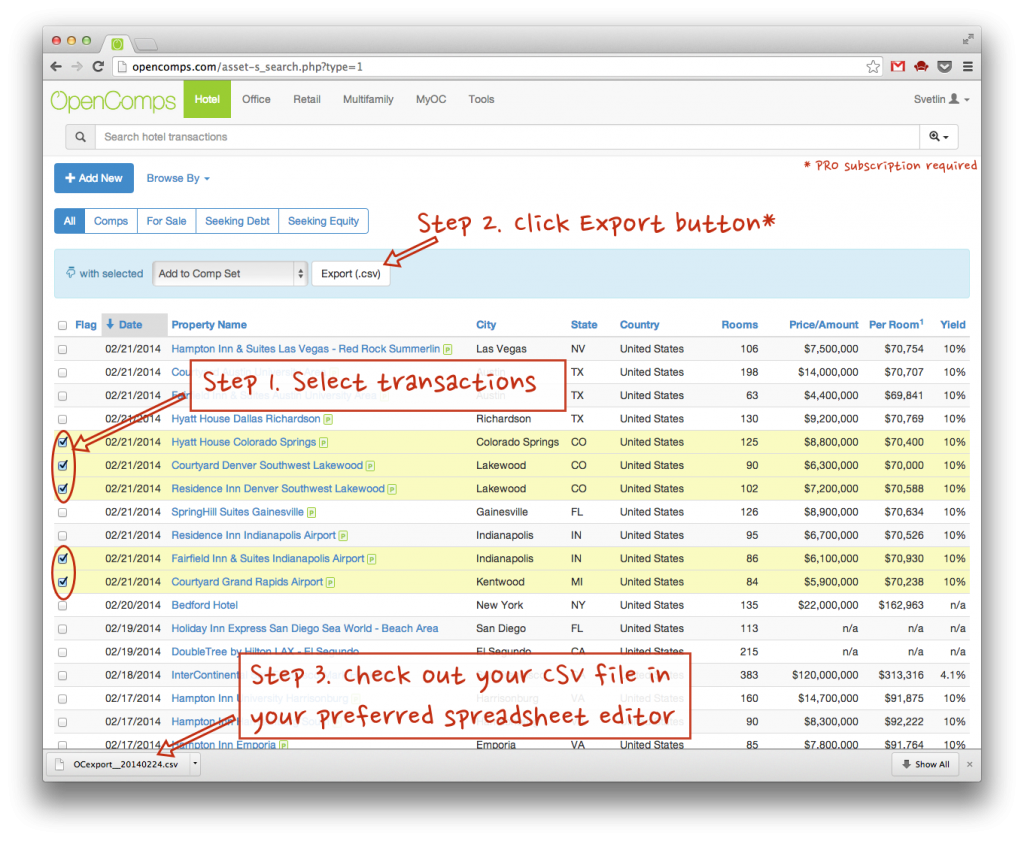Uncheck the Hyatt House Colorado Springs row
The height and width of the screenshot is (841, 1024).
63,442
